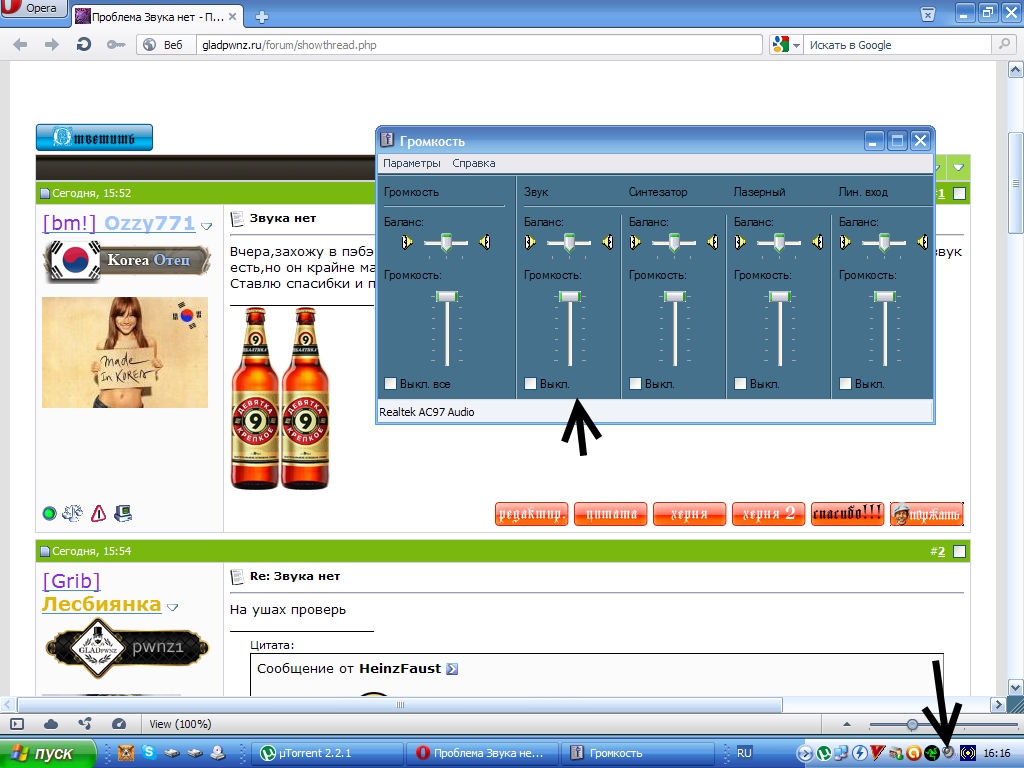Screen dimensions: 1024x768
Task: Mute the Синтезатор channel checkbox
Action: (x=636, y=383)
